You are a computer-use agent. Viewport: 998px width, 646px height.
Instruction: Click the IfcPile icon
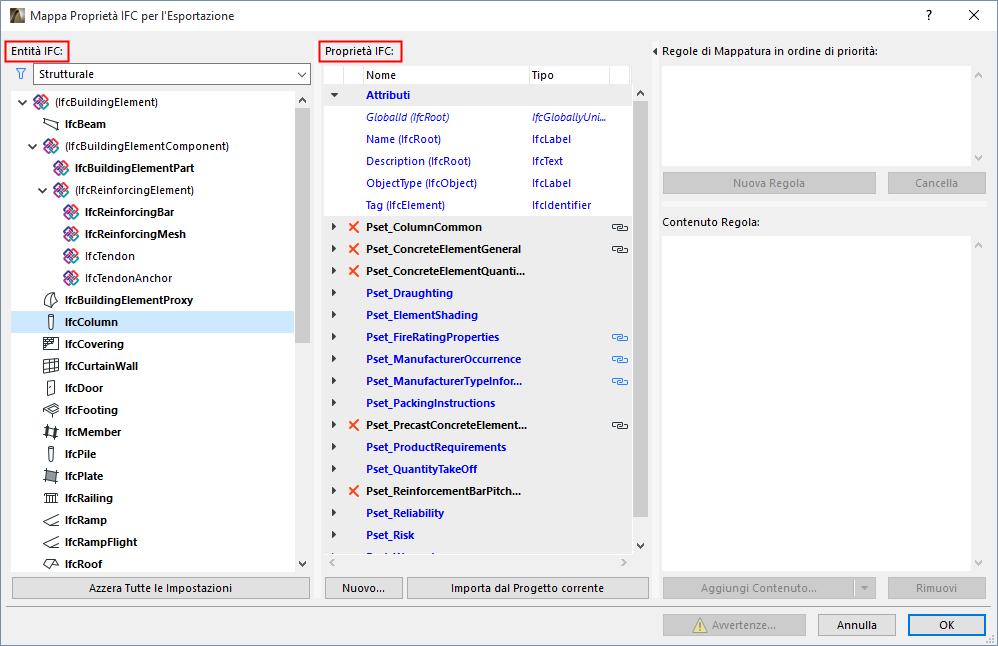pos(51,454)
